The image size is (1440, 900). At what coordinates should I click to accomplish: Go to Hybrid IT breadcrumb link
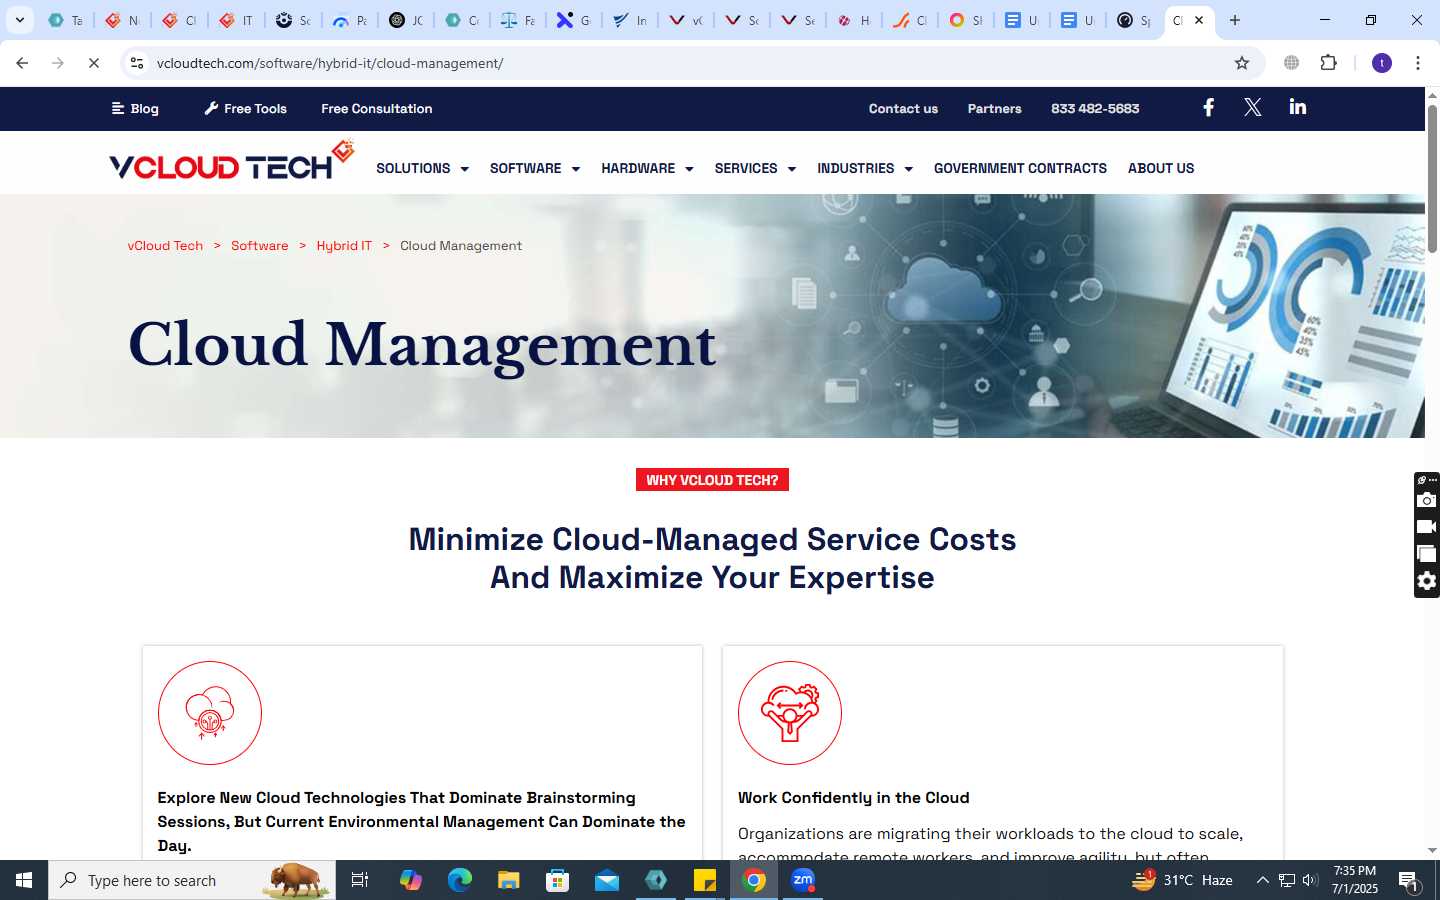(344, 245)
